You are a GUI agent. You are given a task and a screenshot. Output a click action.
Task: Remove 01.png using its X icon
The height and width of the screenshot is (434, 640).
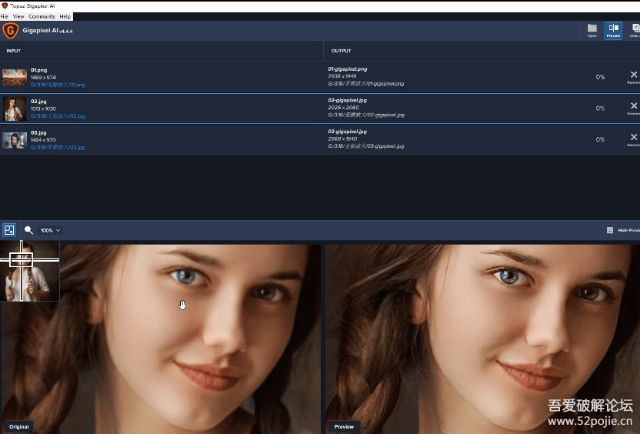(633, 75)
